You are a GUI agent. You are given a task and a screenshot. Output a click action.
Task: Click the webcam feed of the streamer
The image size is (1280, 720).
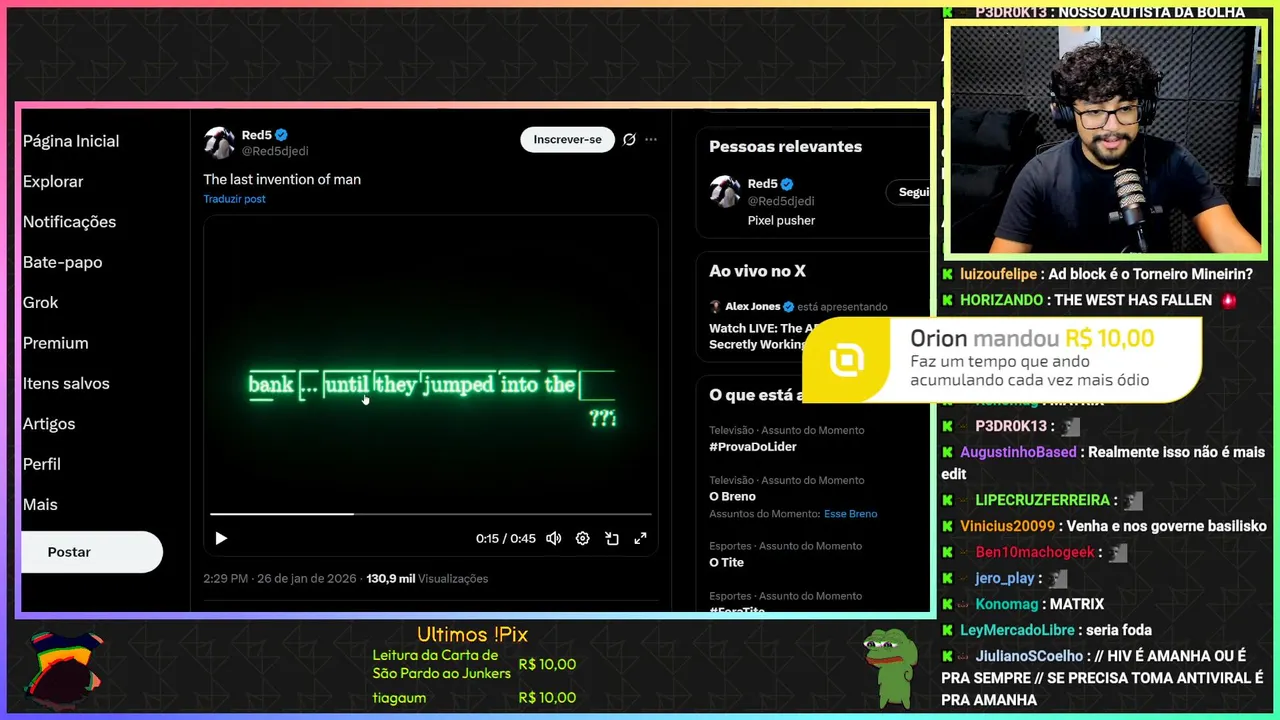coord(1105,140)
